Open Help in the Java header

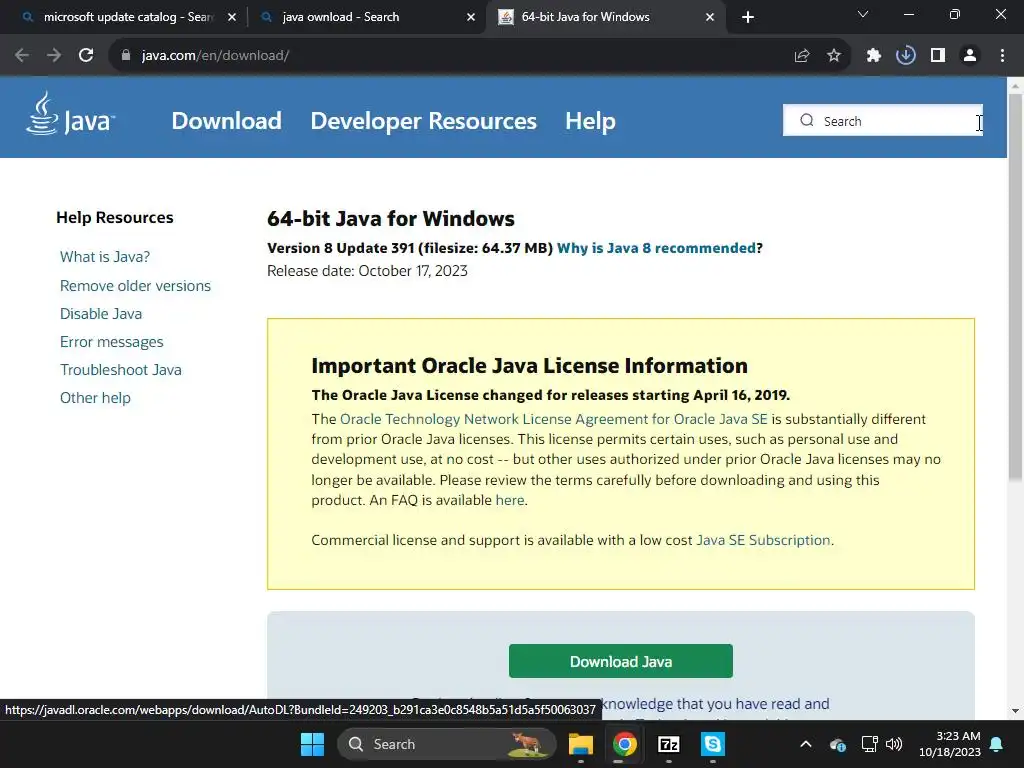click(x=590, y=121)
